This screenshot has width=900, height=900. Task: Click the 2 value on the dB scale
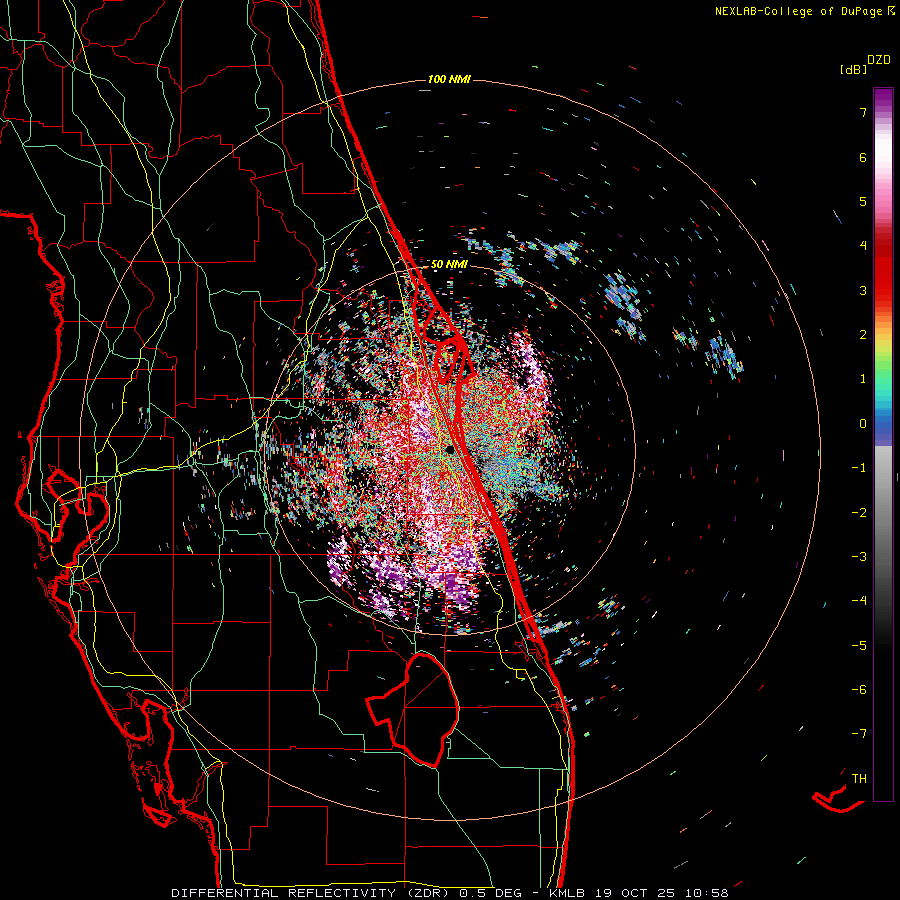[x=863, y=335]
